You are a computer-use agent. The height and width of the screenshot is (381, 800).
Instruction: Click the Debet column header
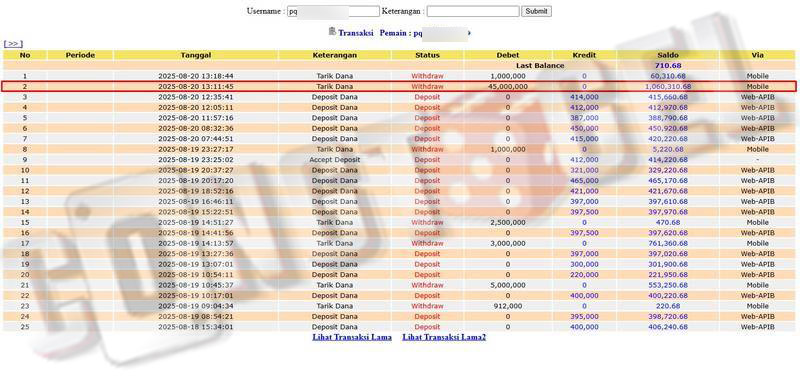(x=508, y=55)
